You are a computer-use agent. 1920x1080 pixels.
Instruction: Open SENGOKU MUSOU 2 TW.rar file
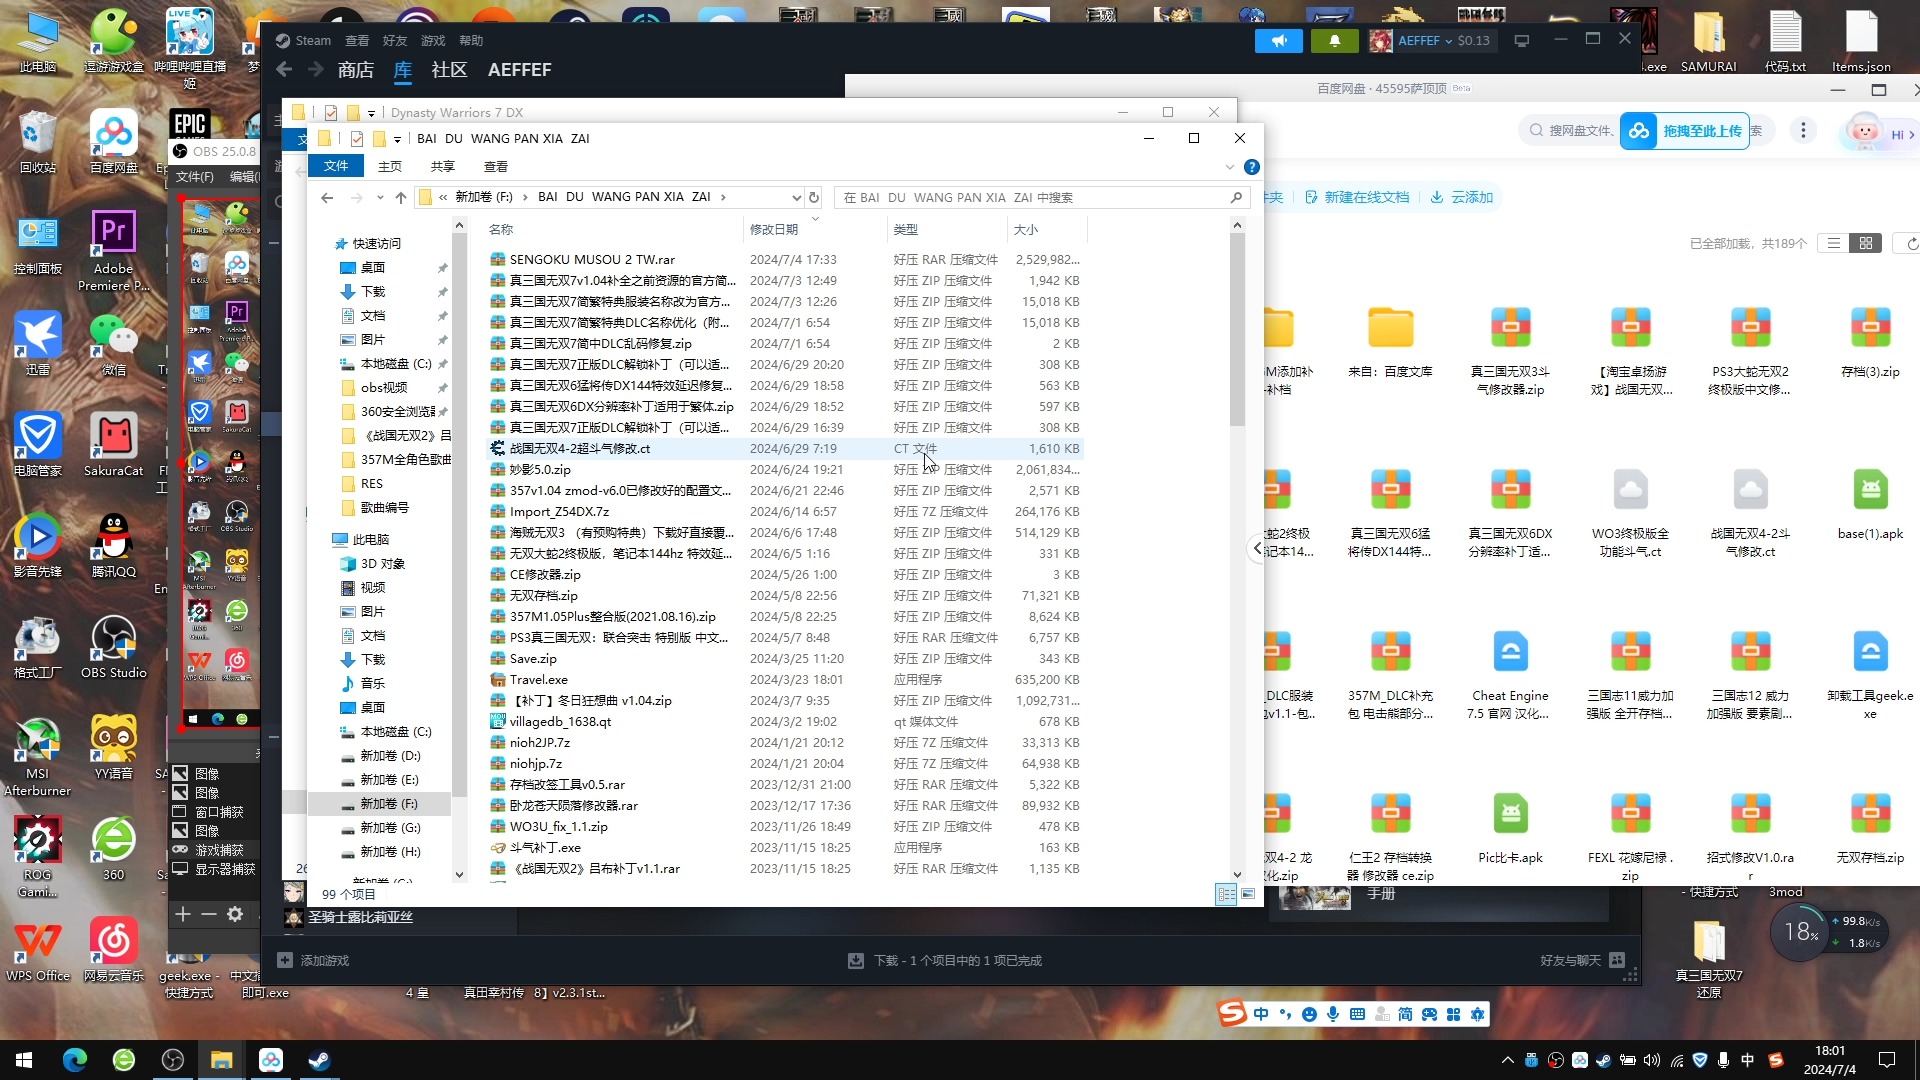click(592, 258)
